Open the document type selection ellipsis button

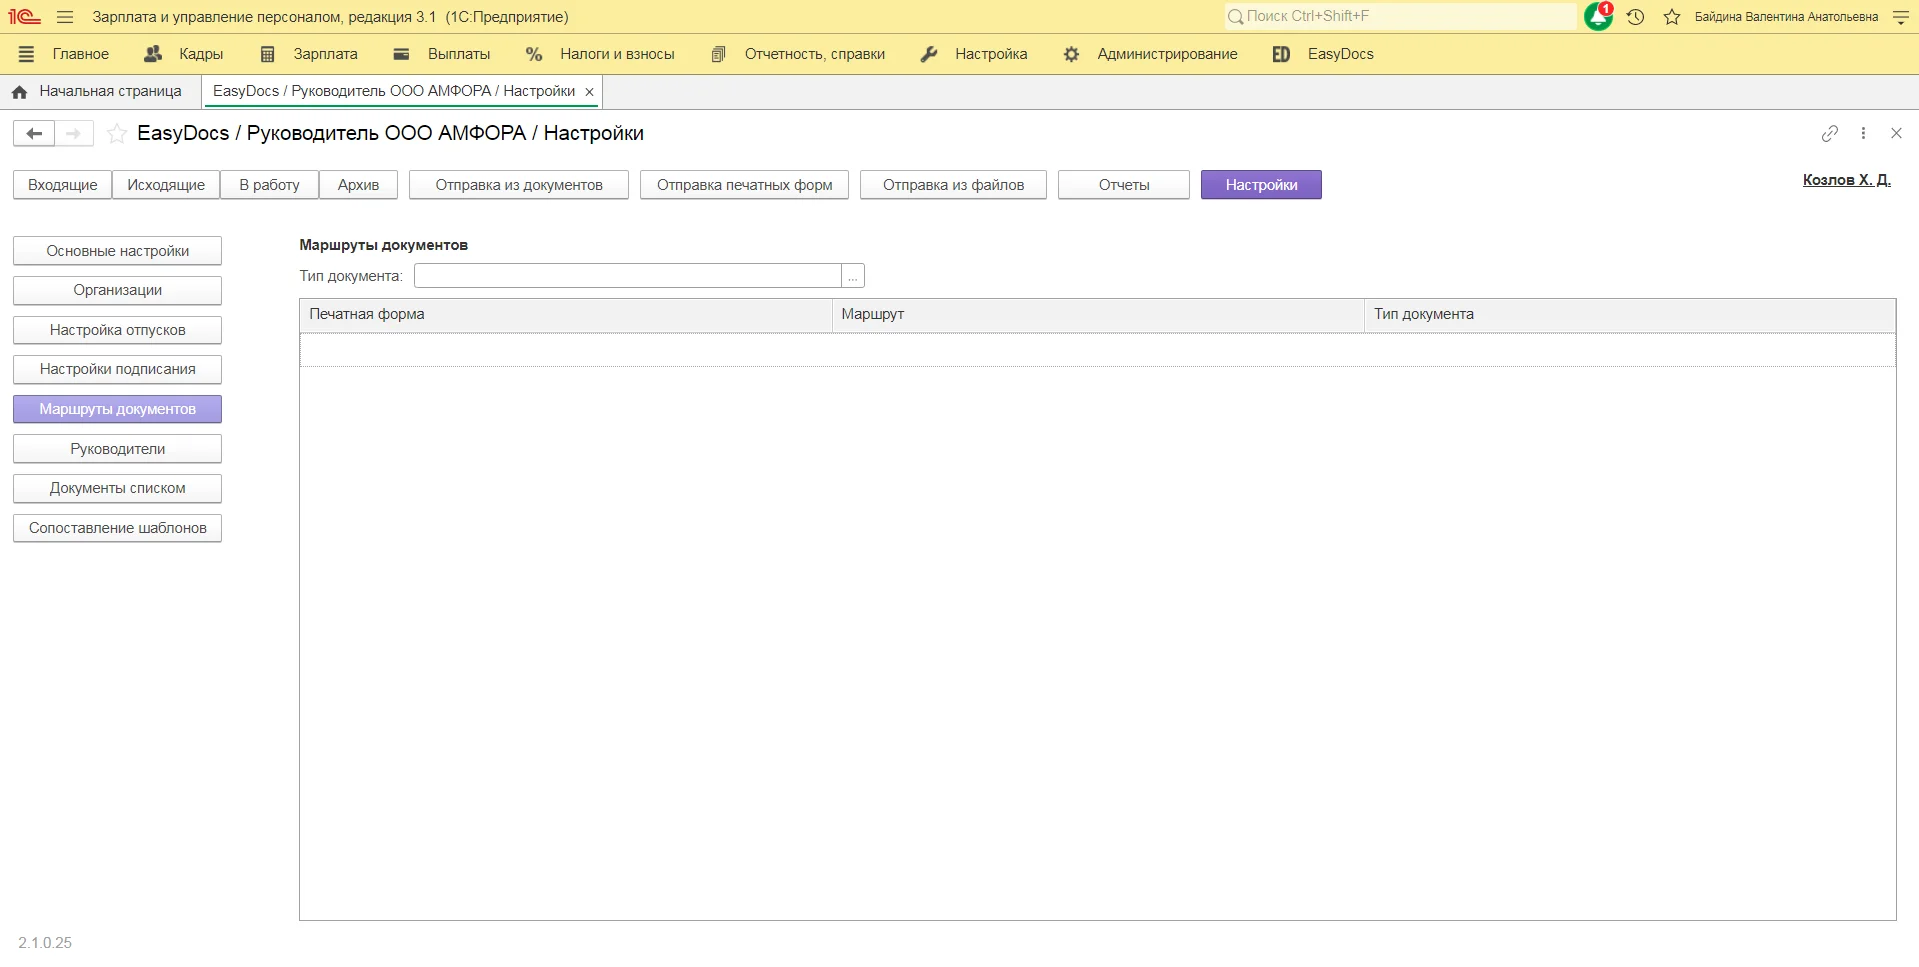tap(853, 276)
